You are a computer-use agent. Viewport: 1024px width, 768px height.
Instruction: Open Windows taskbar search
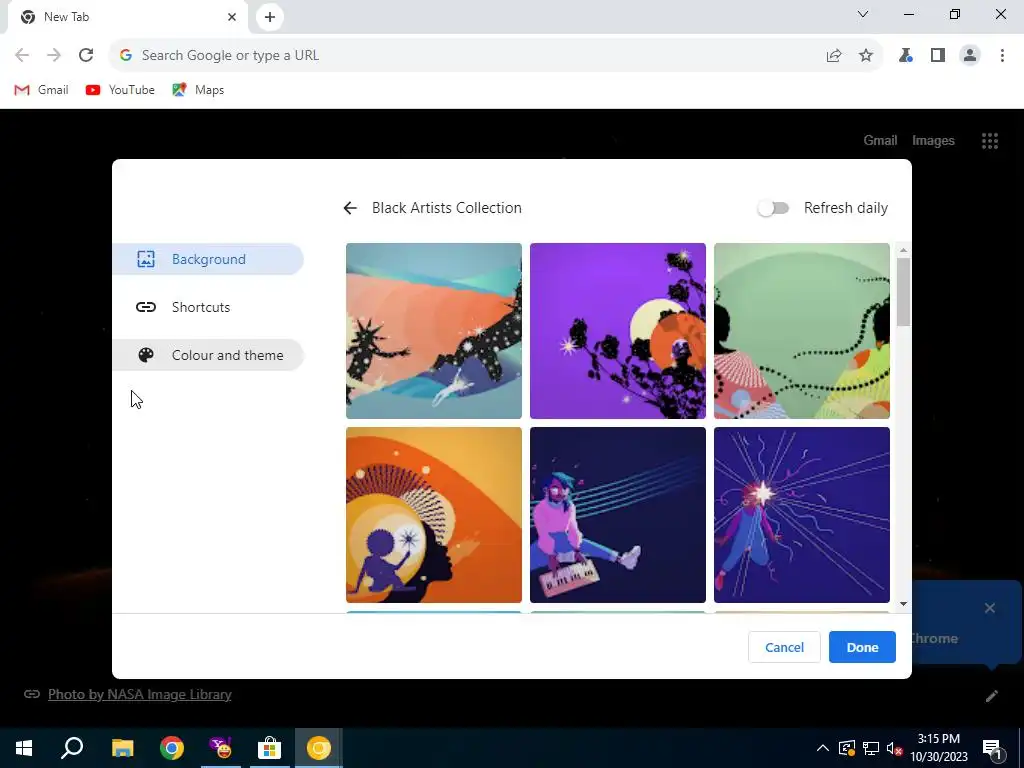[72, 748]
